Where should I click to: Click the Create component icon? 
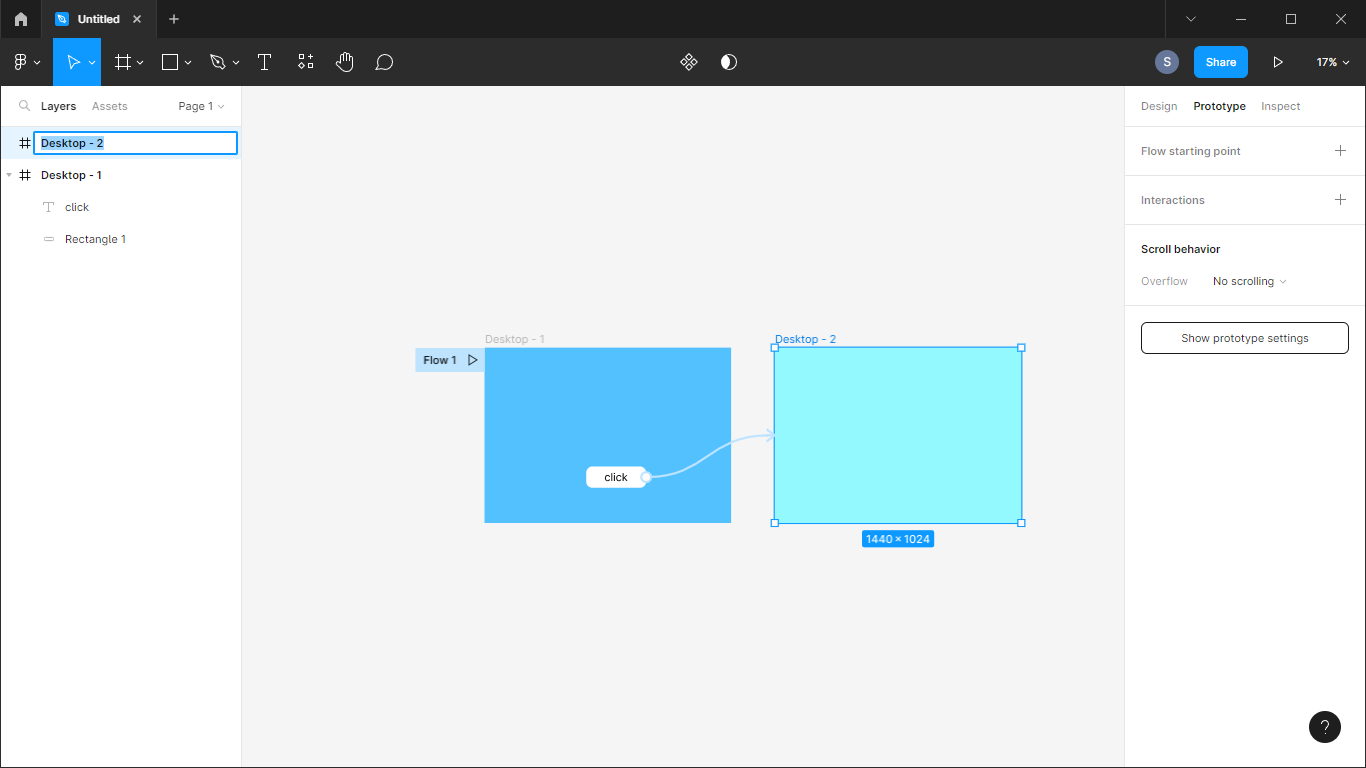click(689, 62)
